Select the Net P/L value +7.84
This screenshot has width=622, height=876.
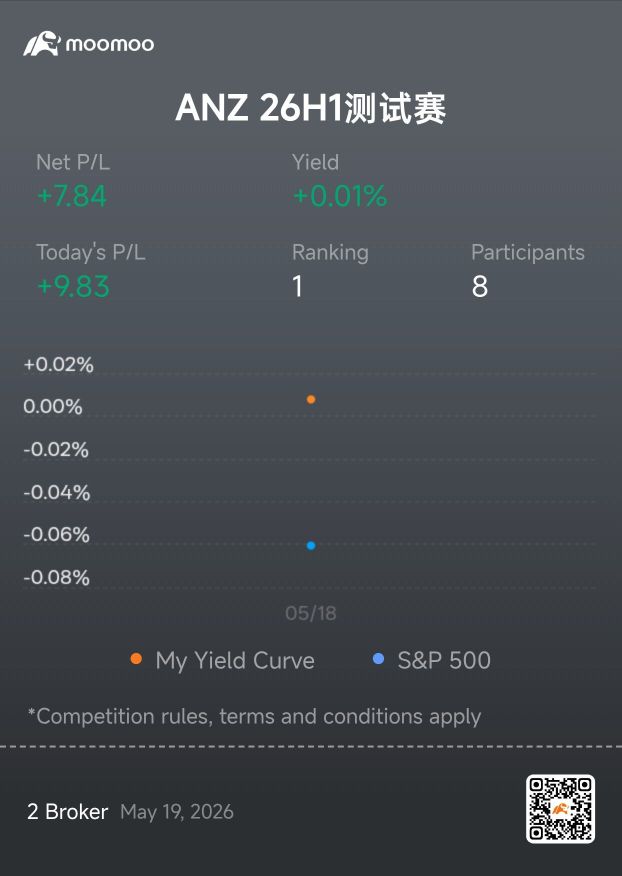coord(72,196)
